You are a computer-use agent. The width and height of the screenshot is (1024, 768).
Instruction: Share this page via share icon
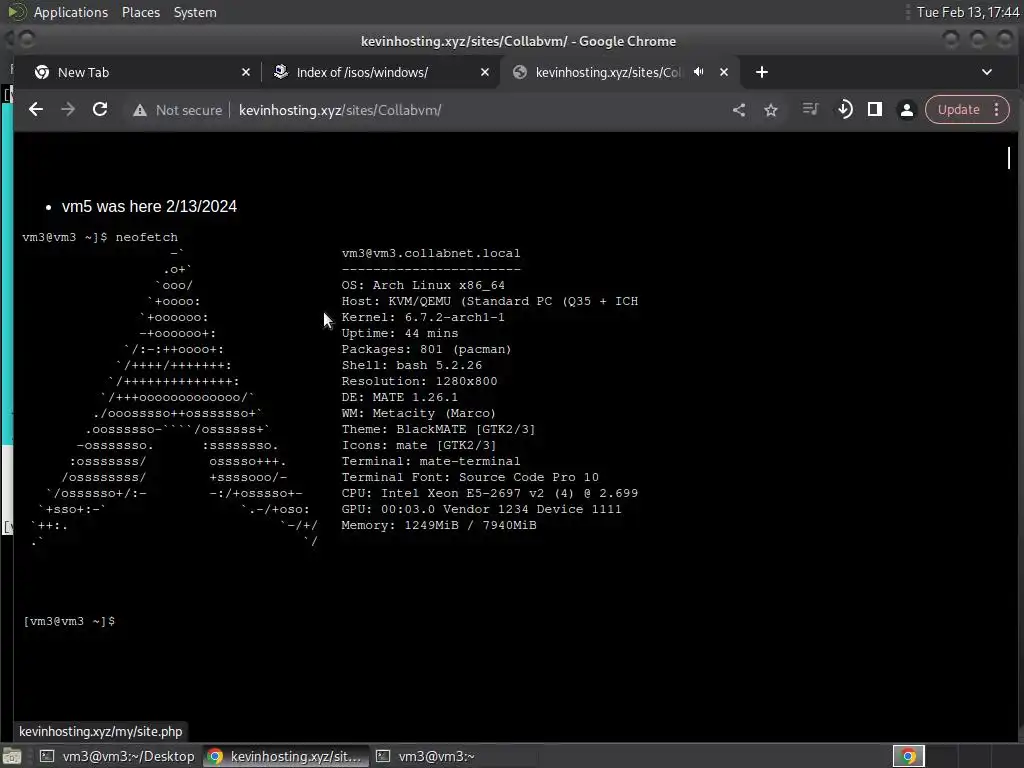[739, 110]
